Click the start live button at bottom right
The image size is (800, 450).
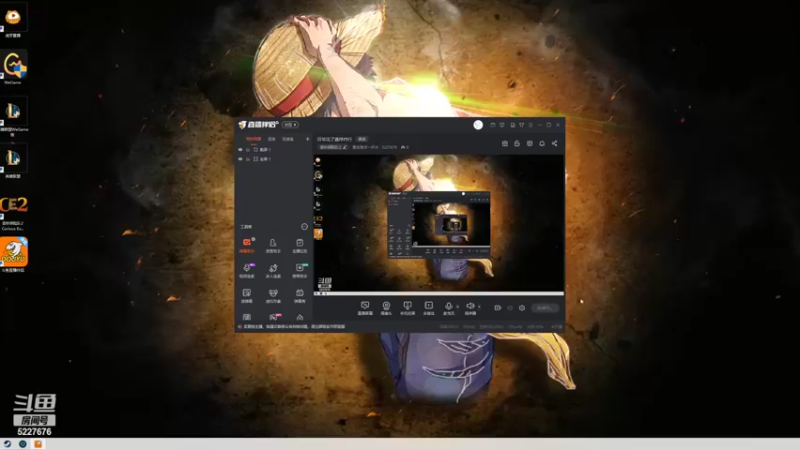[x=544, y=308]
